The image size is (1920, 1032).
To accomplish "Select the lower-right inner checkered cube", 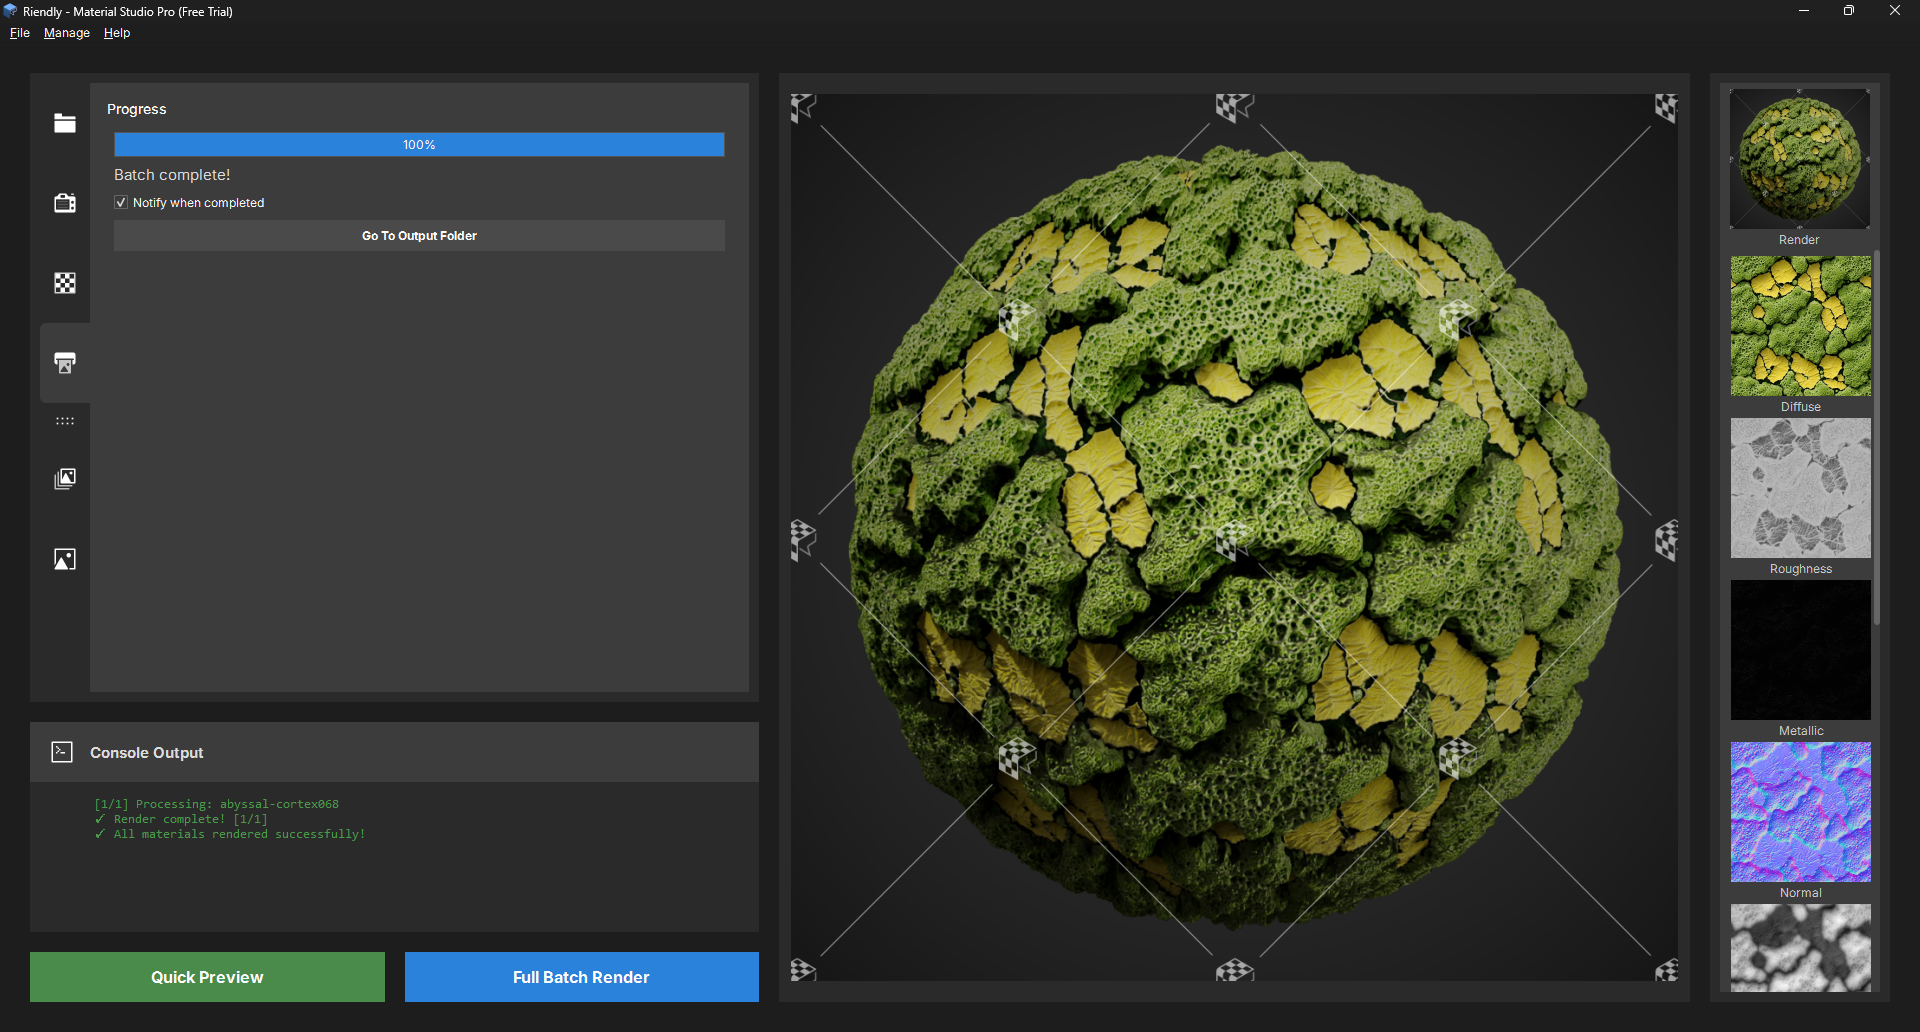I will coord(1456,758).
